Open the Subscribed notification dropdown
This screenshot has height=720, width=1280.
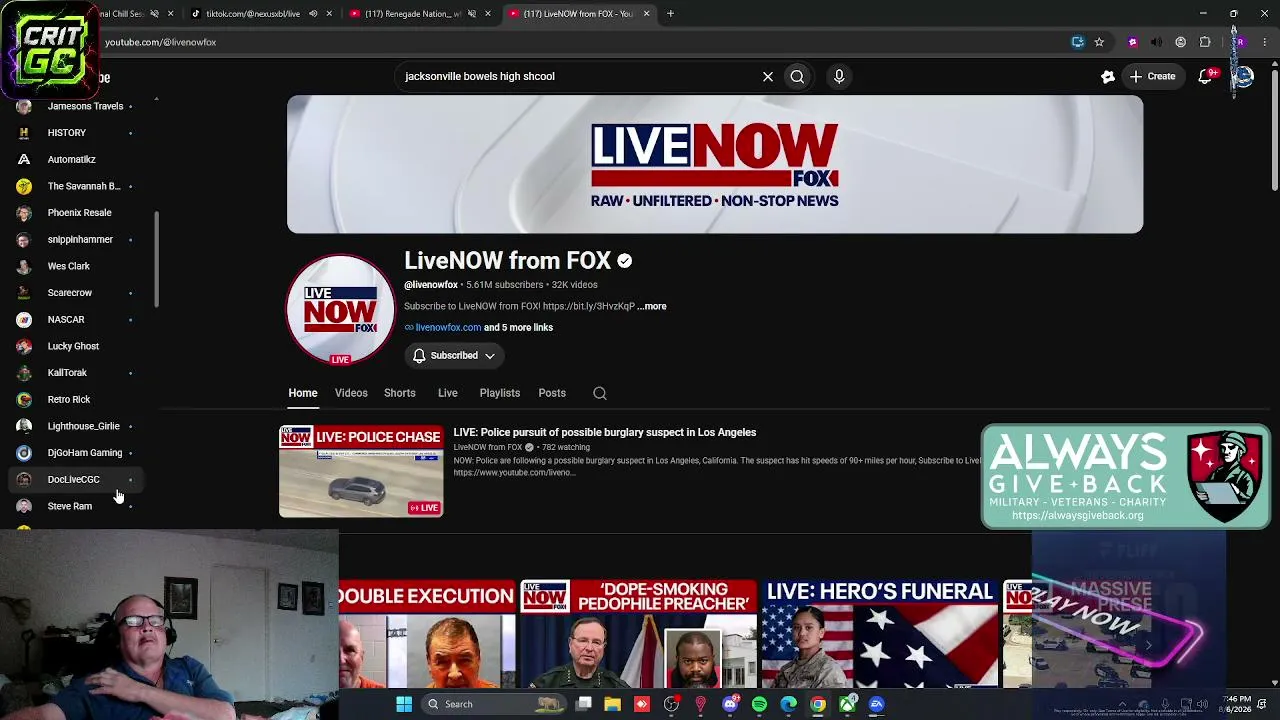click(x=453, y=355)
